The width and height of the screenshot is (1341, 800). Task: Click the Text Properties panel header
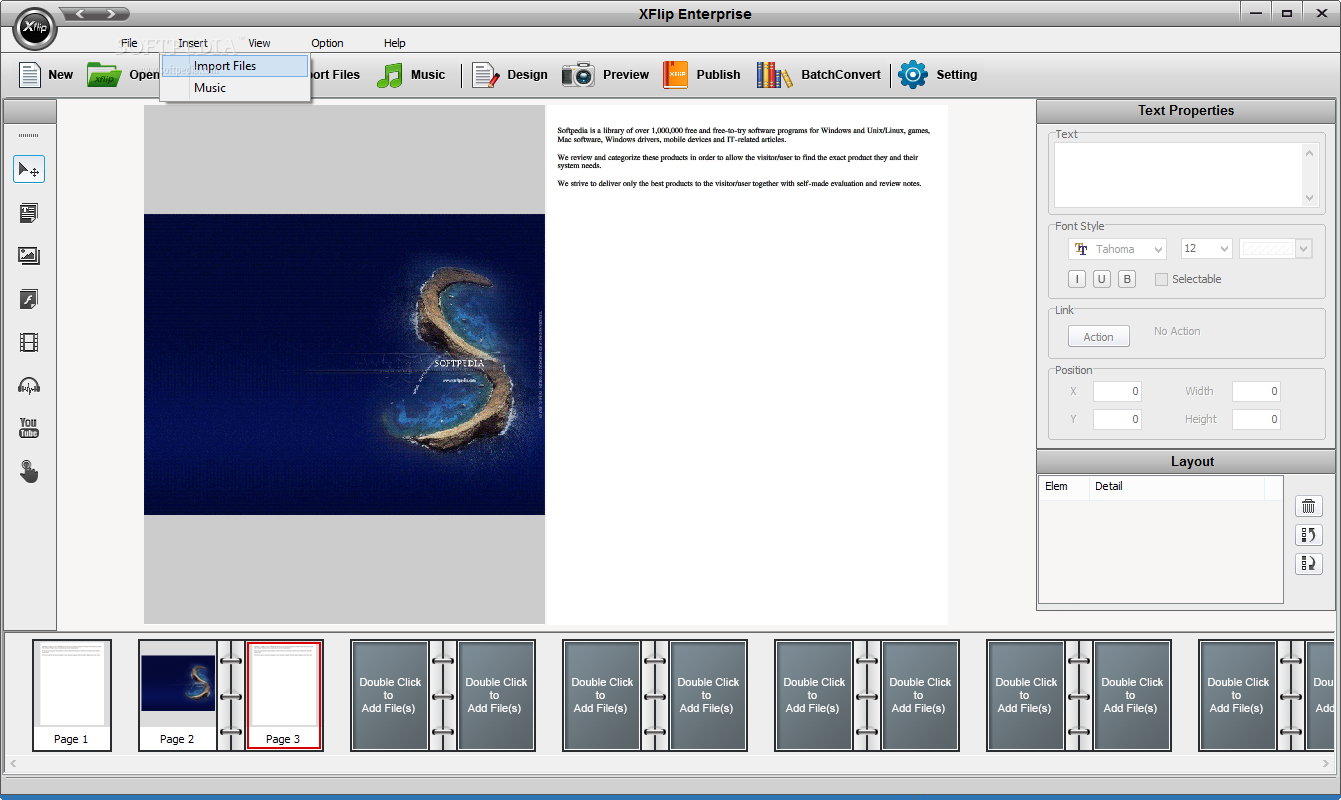[1186, 110]
